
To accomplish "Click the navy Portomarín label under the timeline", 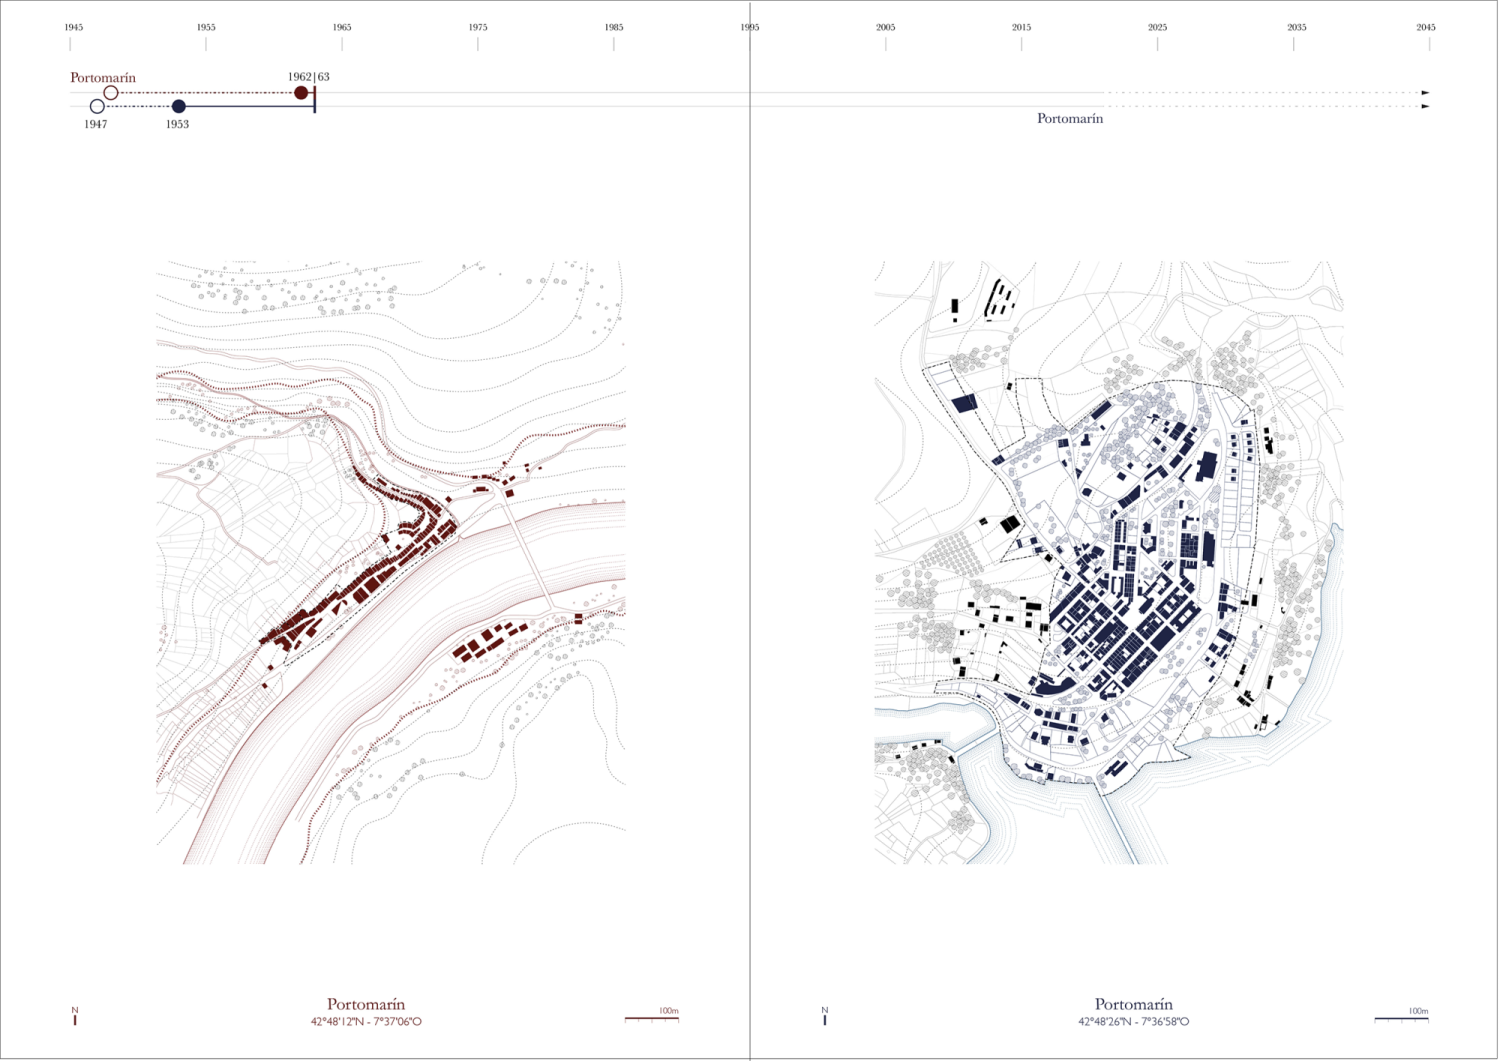I will (x=1070, y=119).
